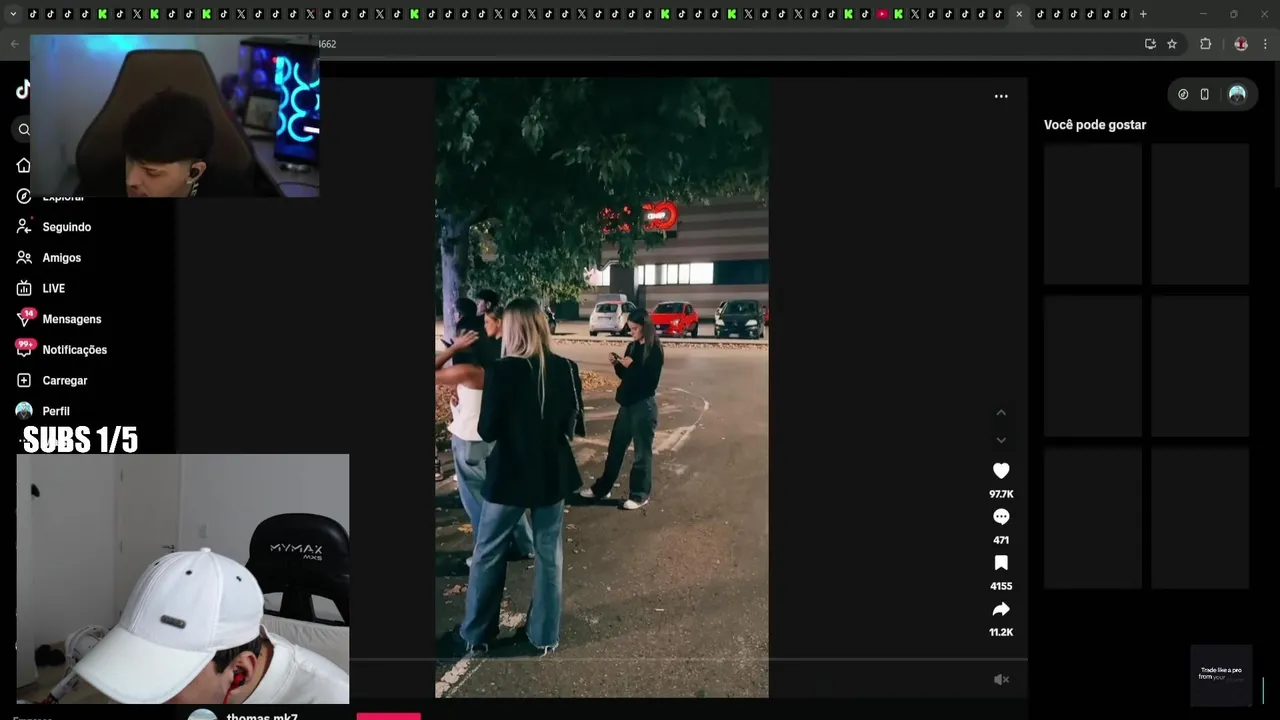Switch to the YouTube tab
1280x720 pixels.
pyautogui.click(x=882, y=14)
